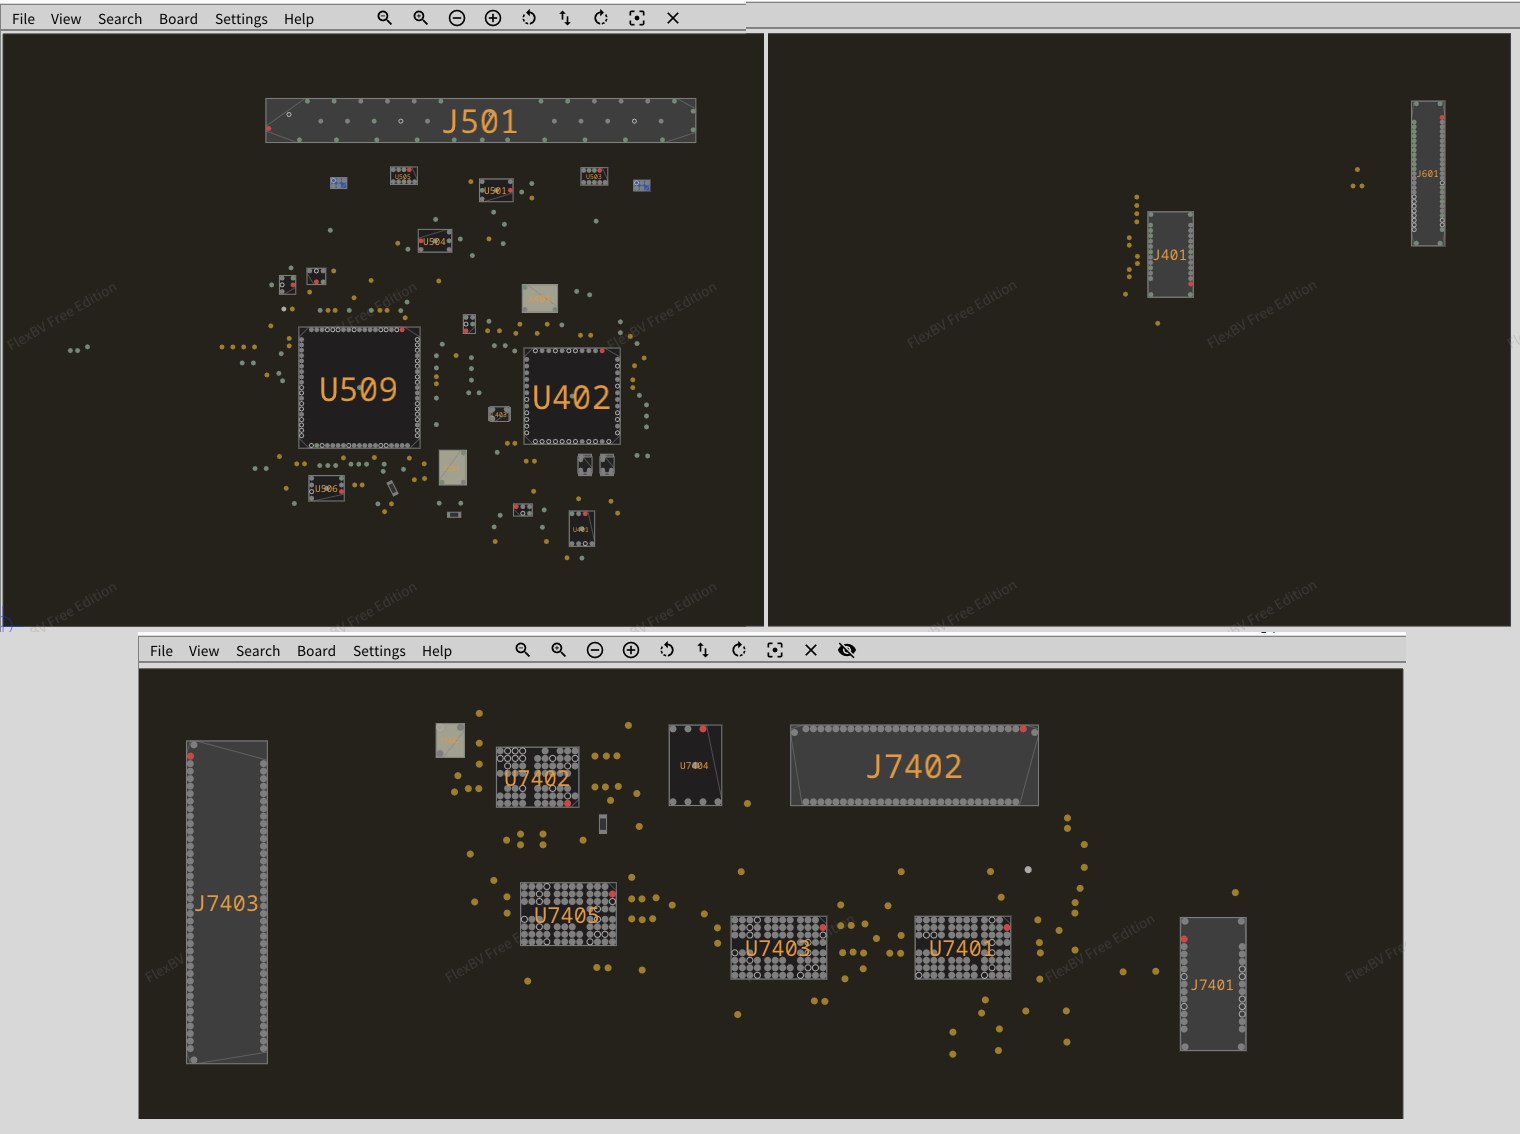Image resolution: width=1520 pixels, height=1134 pixels.
Task: Toggle crossed-out eye visibility icon
Action: (x=847, y=650)
